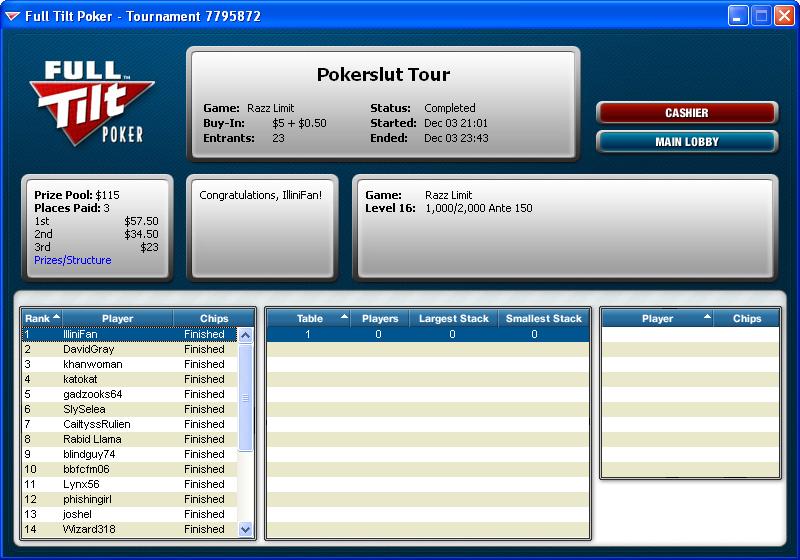Screen dimensions: 800x560
Task: Sort tables by Table column header
Action: coord(309,318)
